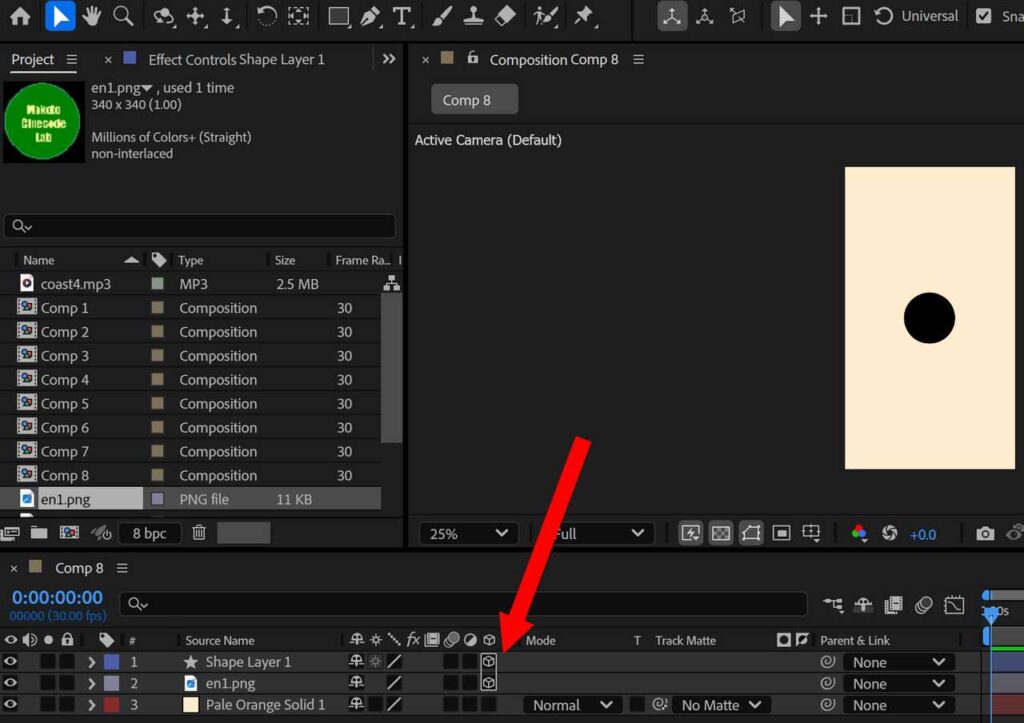Switch to Effect Controls Shape Layer 1 tab
Screen dimensions: 1024x723
236,59
